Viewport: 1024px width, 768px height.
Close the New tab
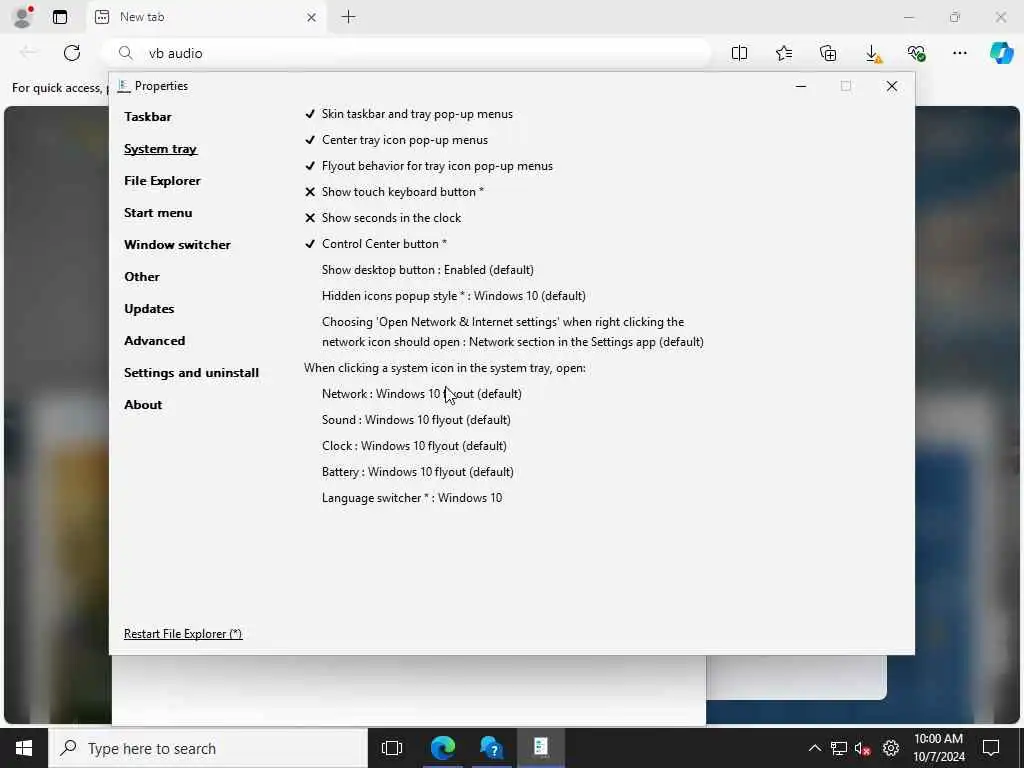(312, 18)
